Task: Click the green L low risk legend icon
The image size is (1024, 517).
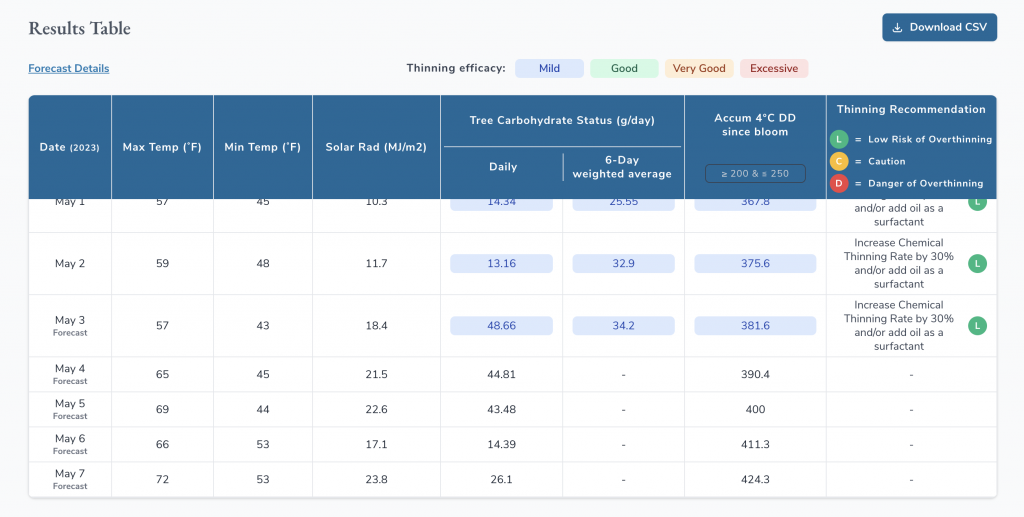Action: pos(840,139)
